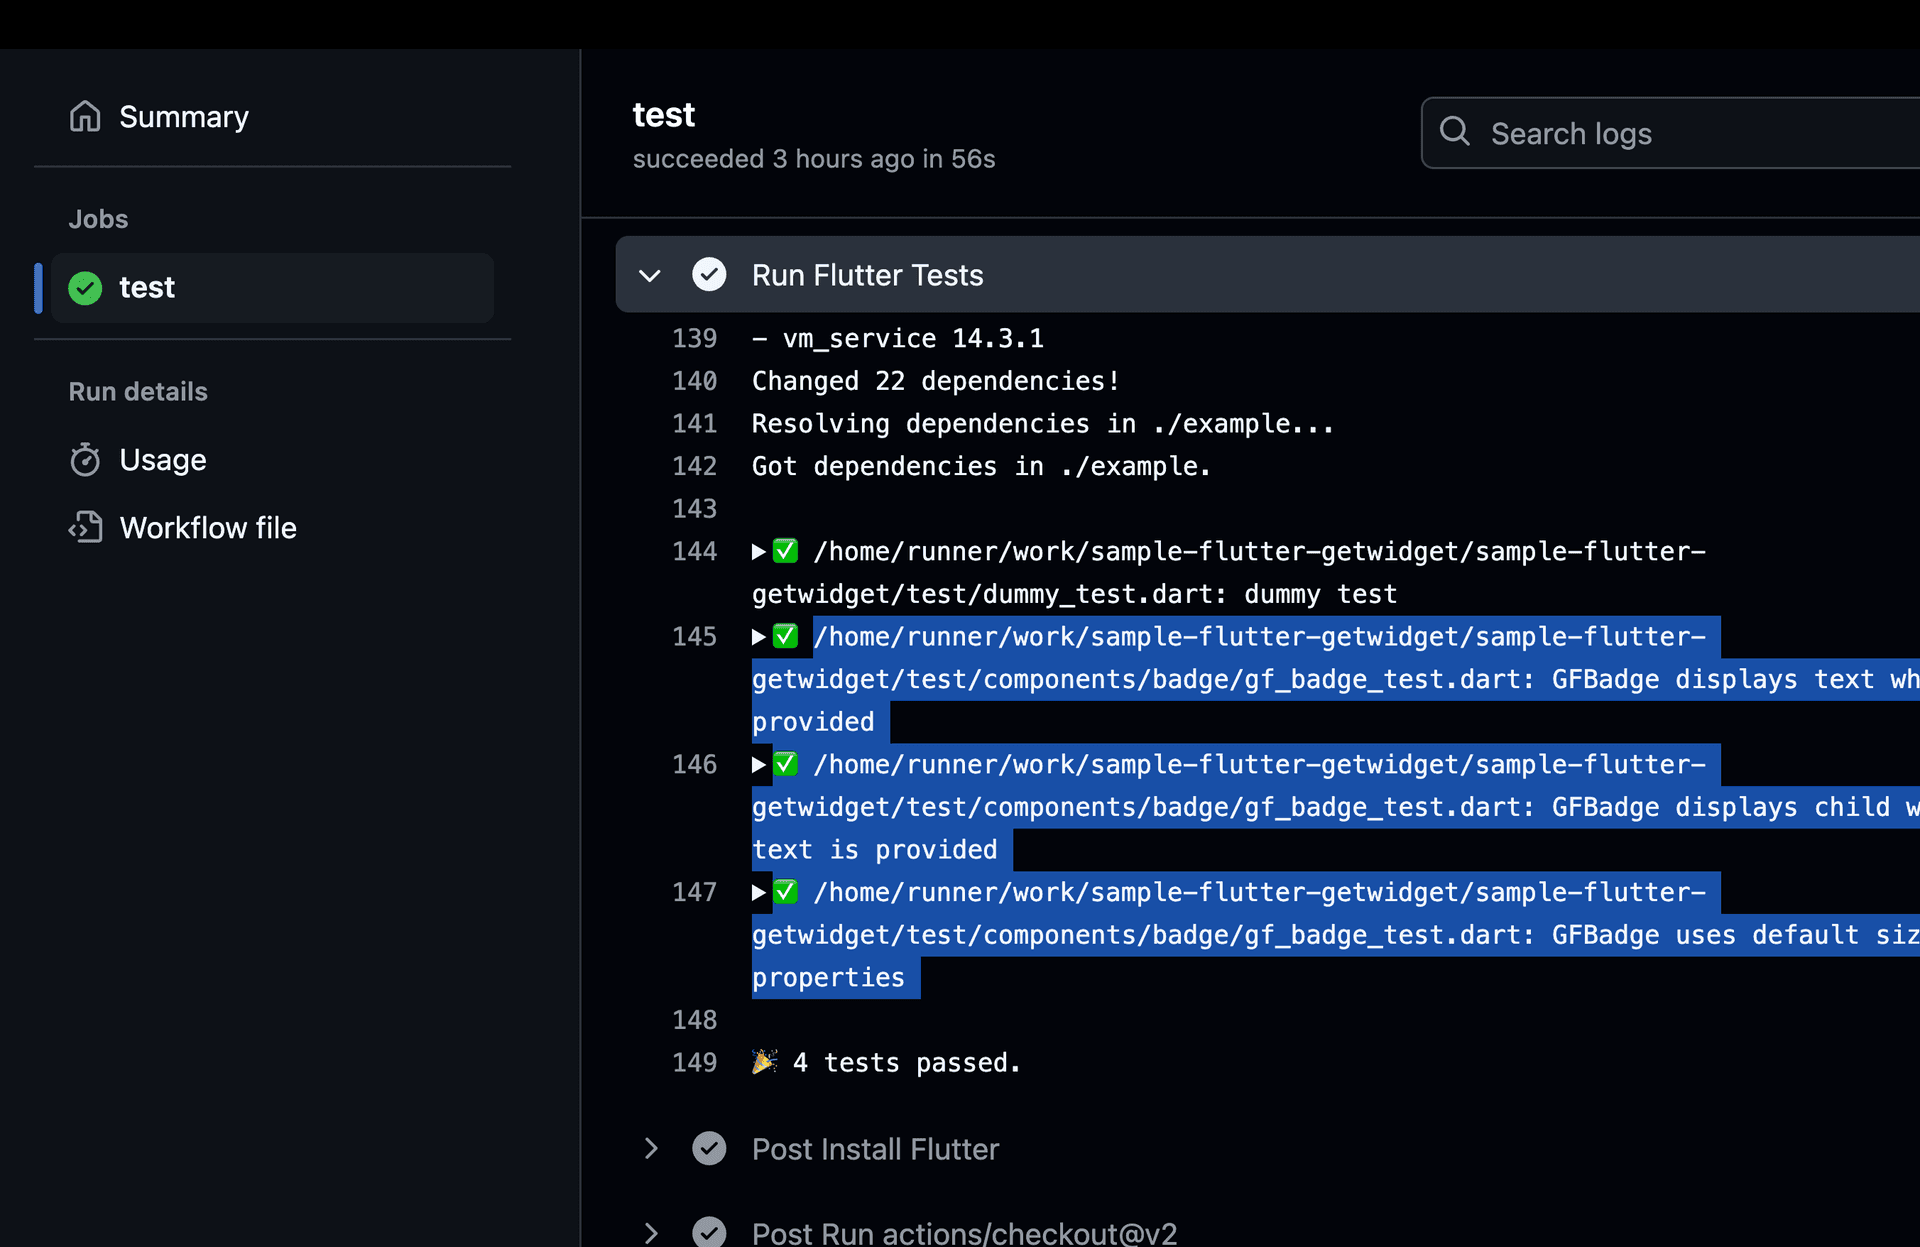
Task: Open the Usage details link
Action: coord(163,460)
